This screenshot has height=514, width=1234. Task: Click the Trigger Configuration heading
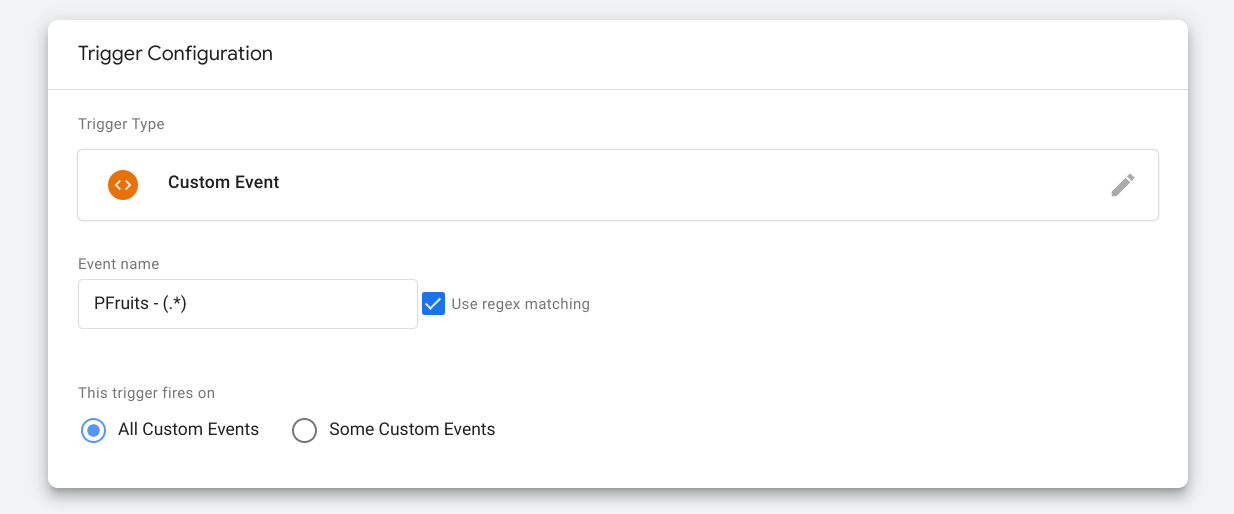pos(175,54)
